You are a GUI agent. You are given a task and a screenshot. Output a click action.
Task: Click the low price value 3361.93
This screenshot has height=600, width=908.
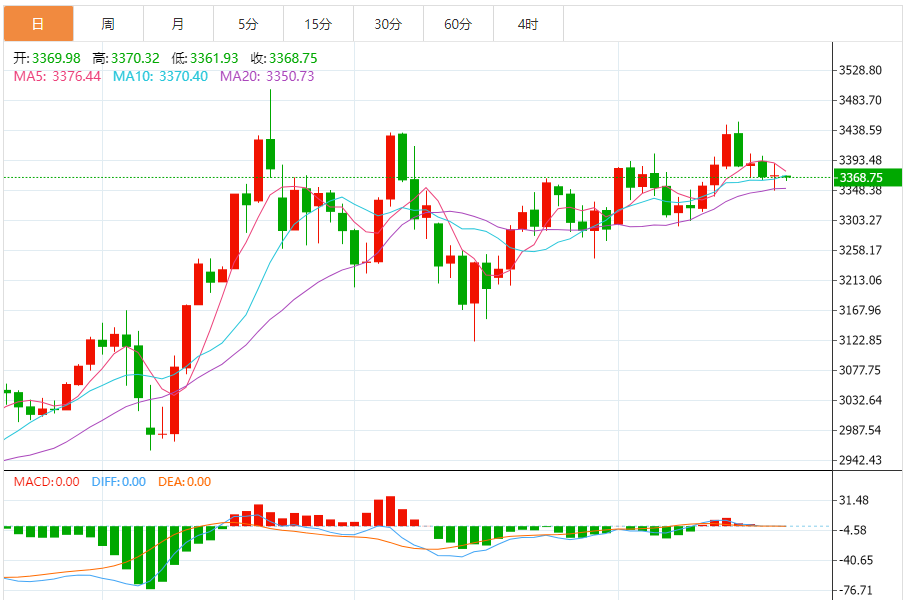(214, 58)
